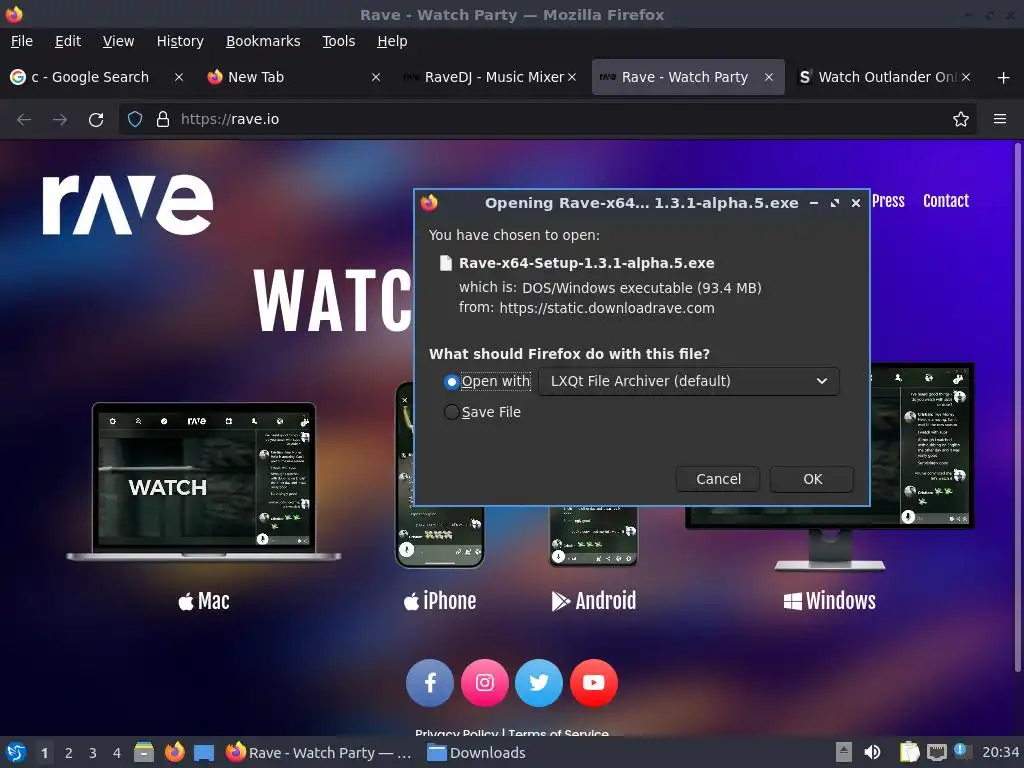Click the Mac download link
The height and width of the screenshot is (768, 1024).
point(204,601)
